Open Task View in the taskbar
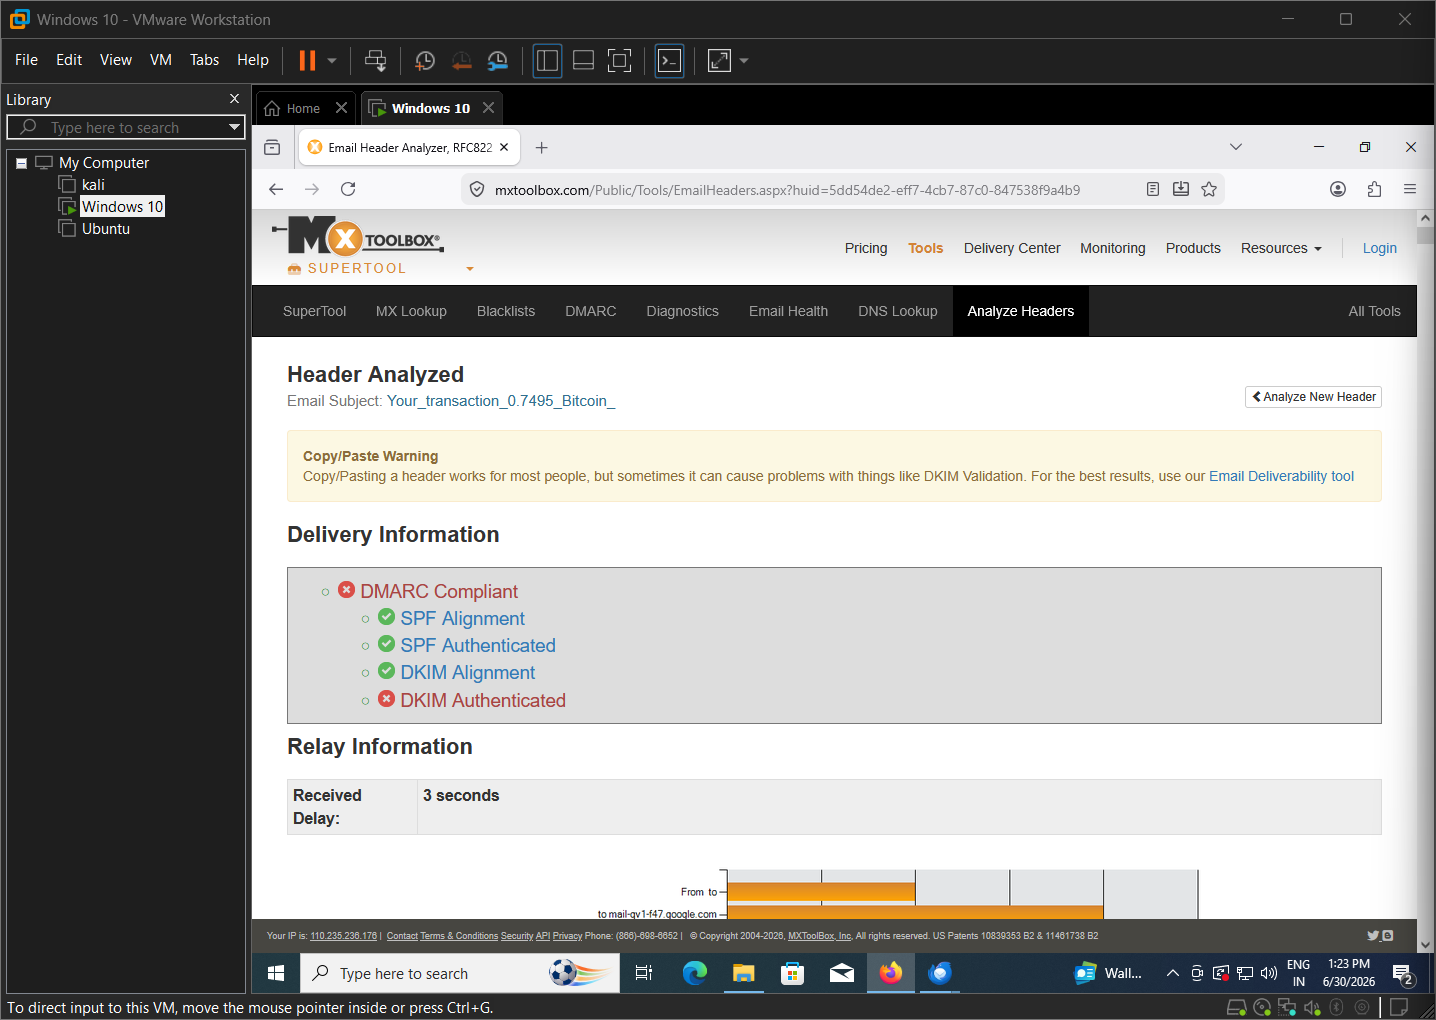 [644, 973]
